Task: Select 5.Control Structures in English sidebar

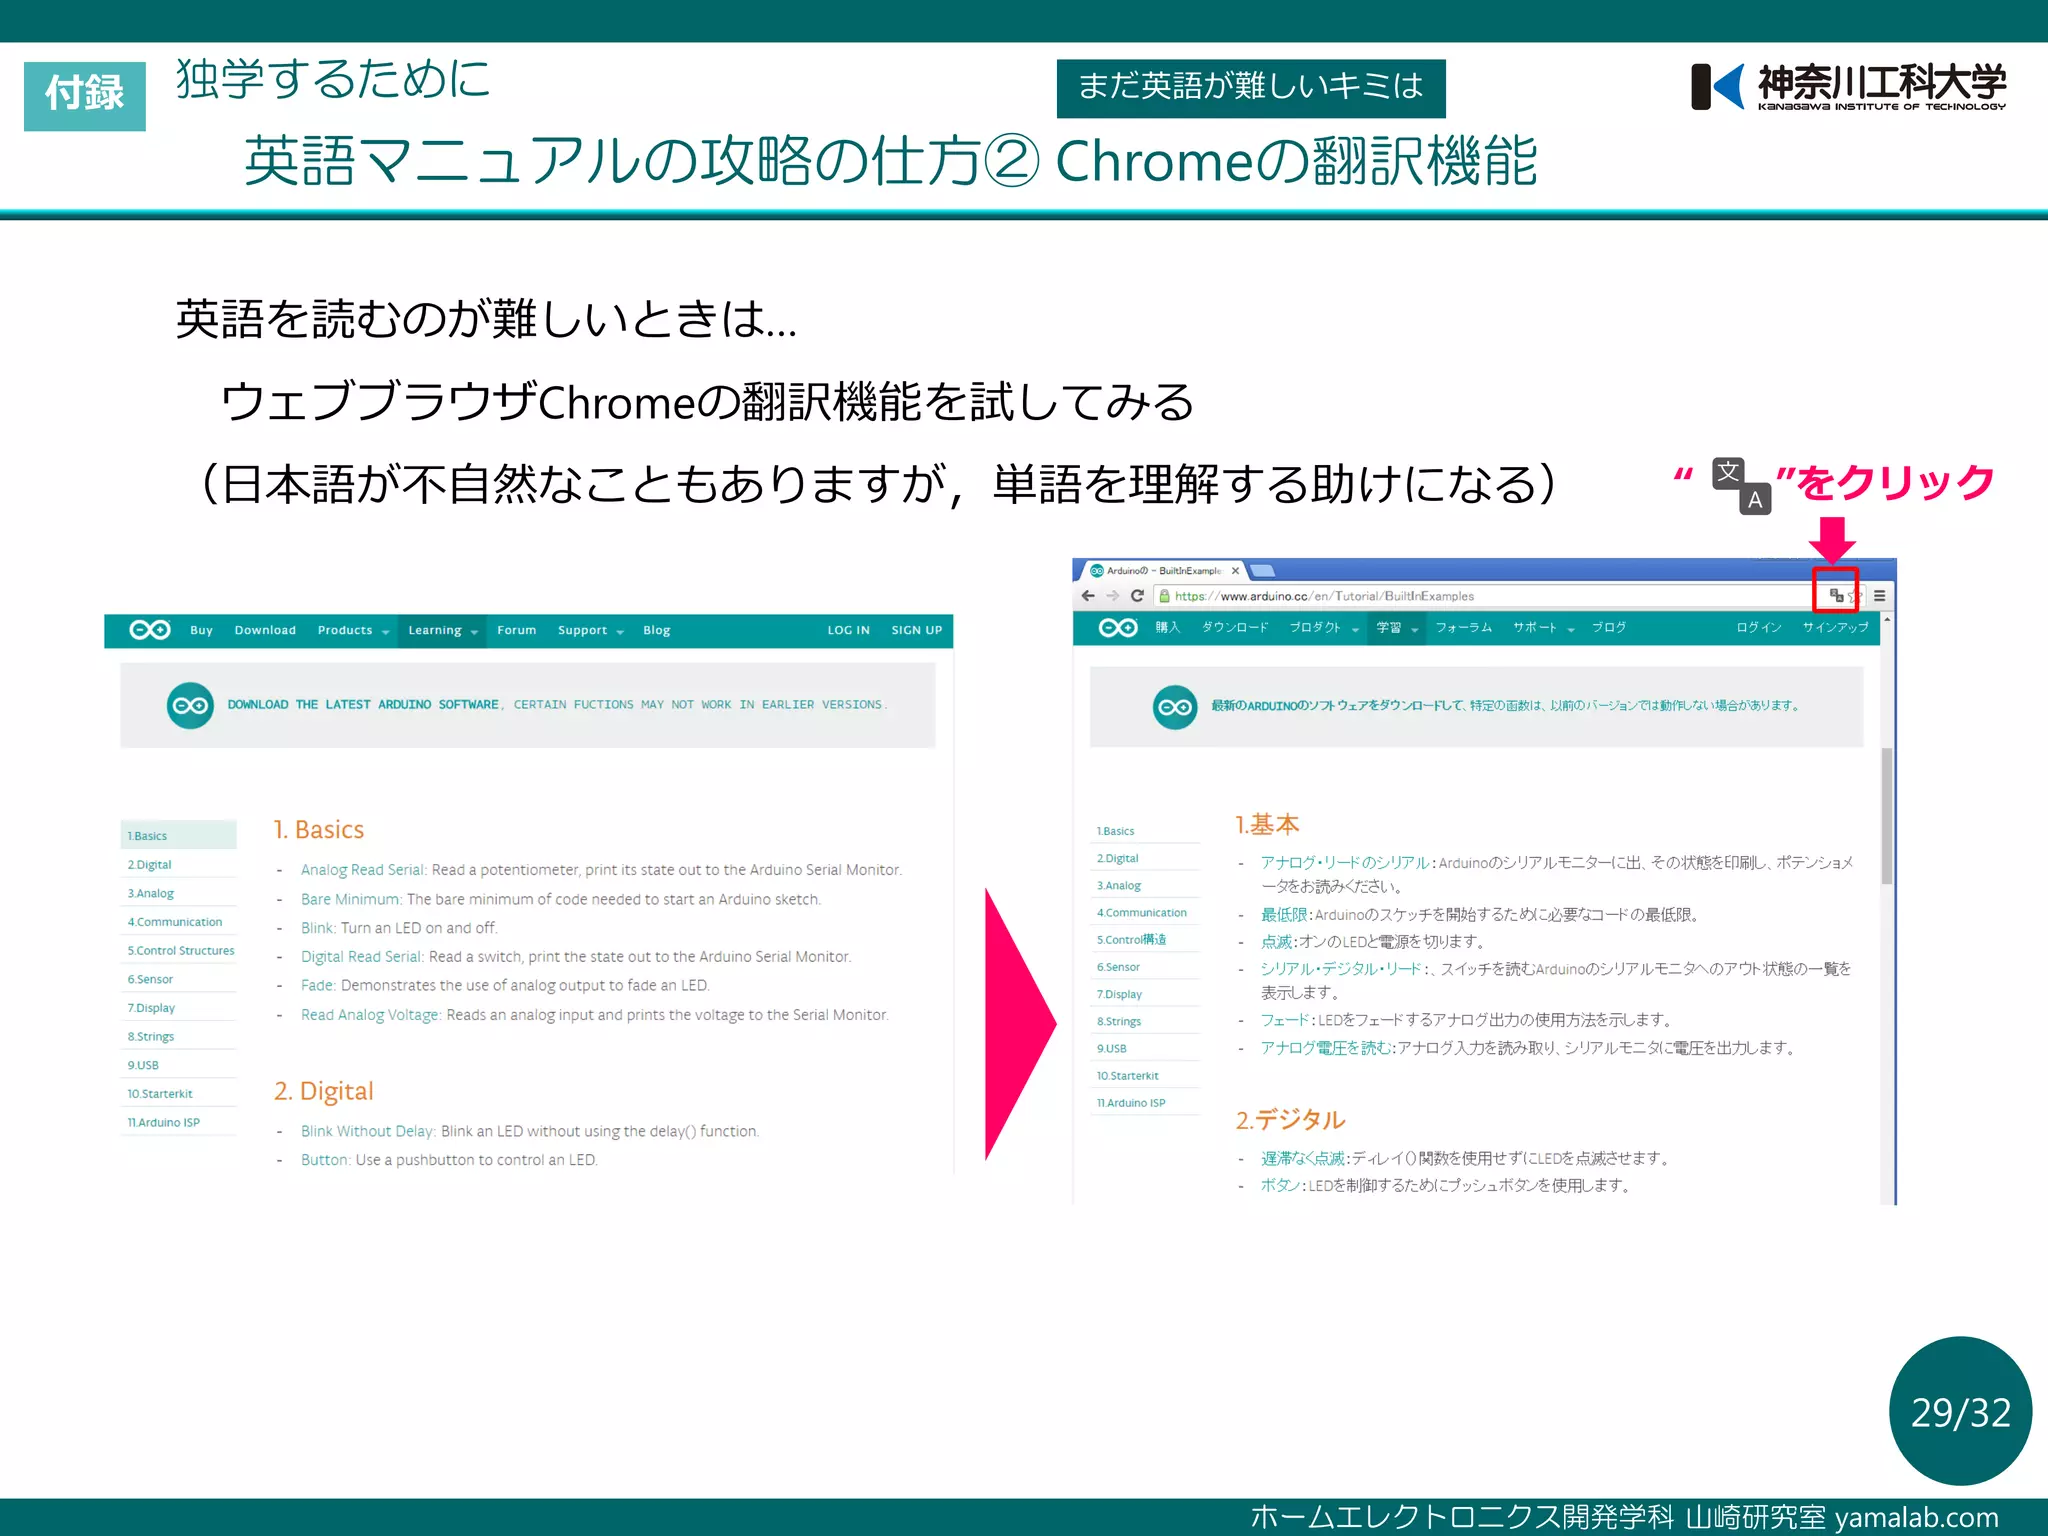Action: pyautogui.click(x=178, y=950)
